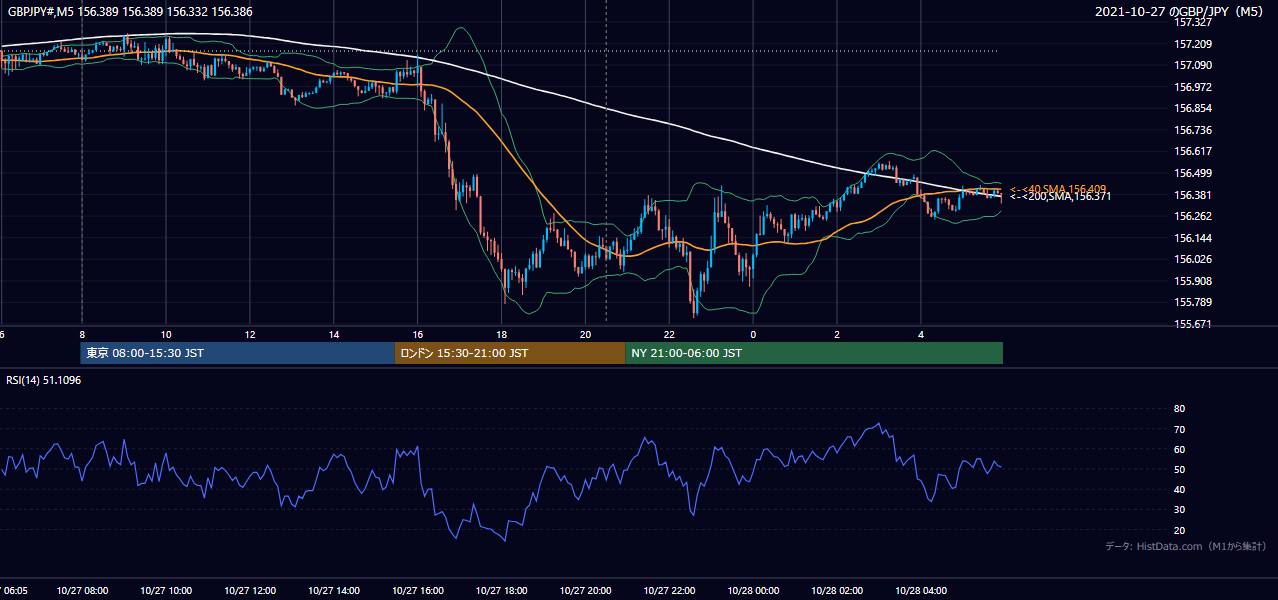Click hour label 16 under price chart

click(418, 335)
